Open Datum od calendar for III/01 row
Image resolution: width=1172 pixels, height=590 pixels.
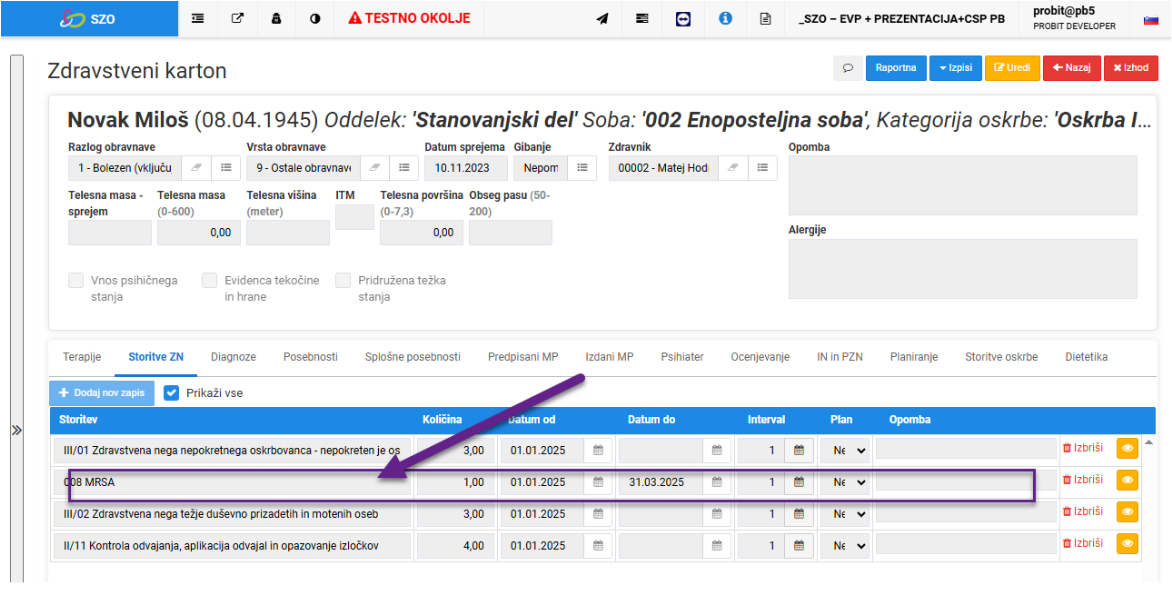[598, 450]
